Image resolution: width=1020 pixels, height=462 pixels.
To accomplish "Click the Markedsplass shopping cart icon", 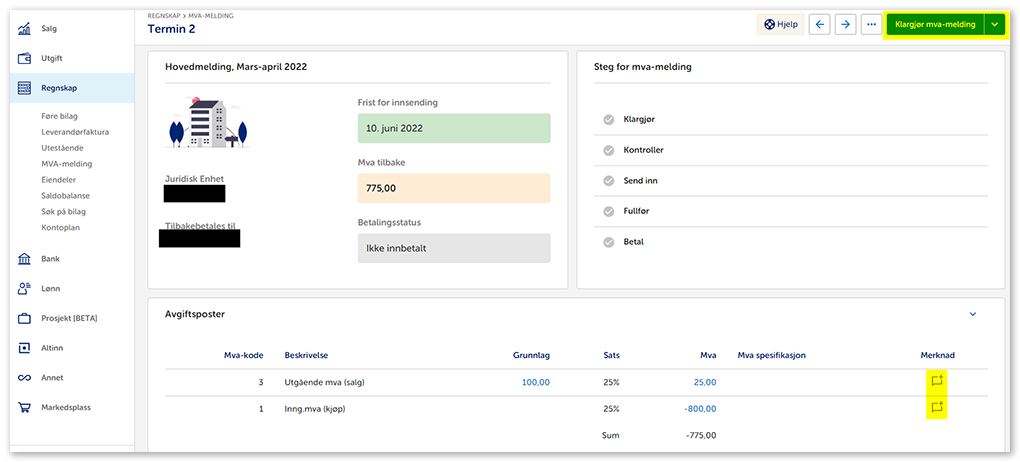I will 25,408.
